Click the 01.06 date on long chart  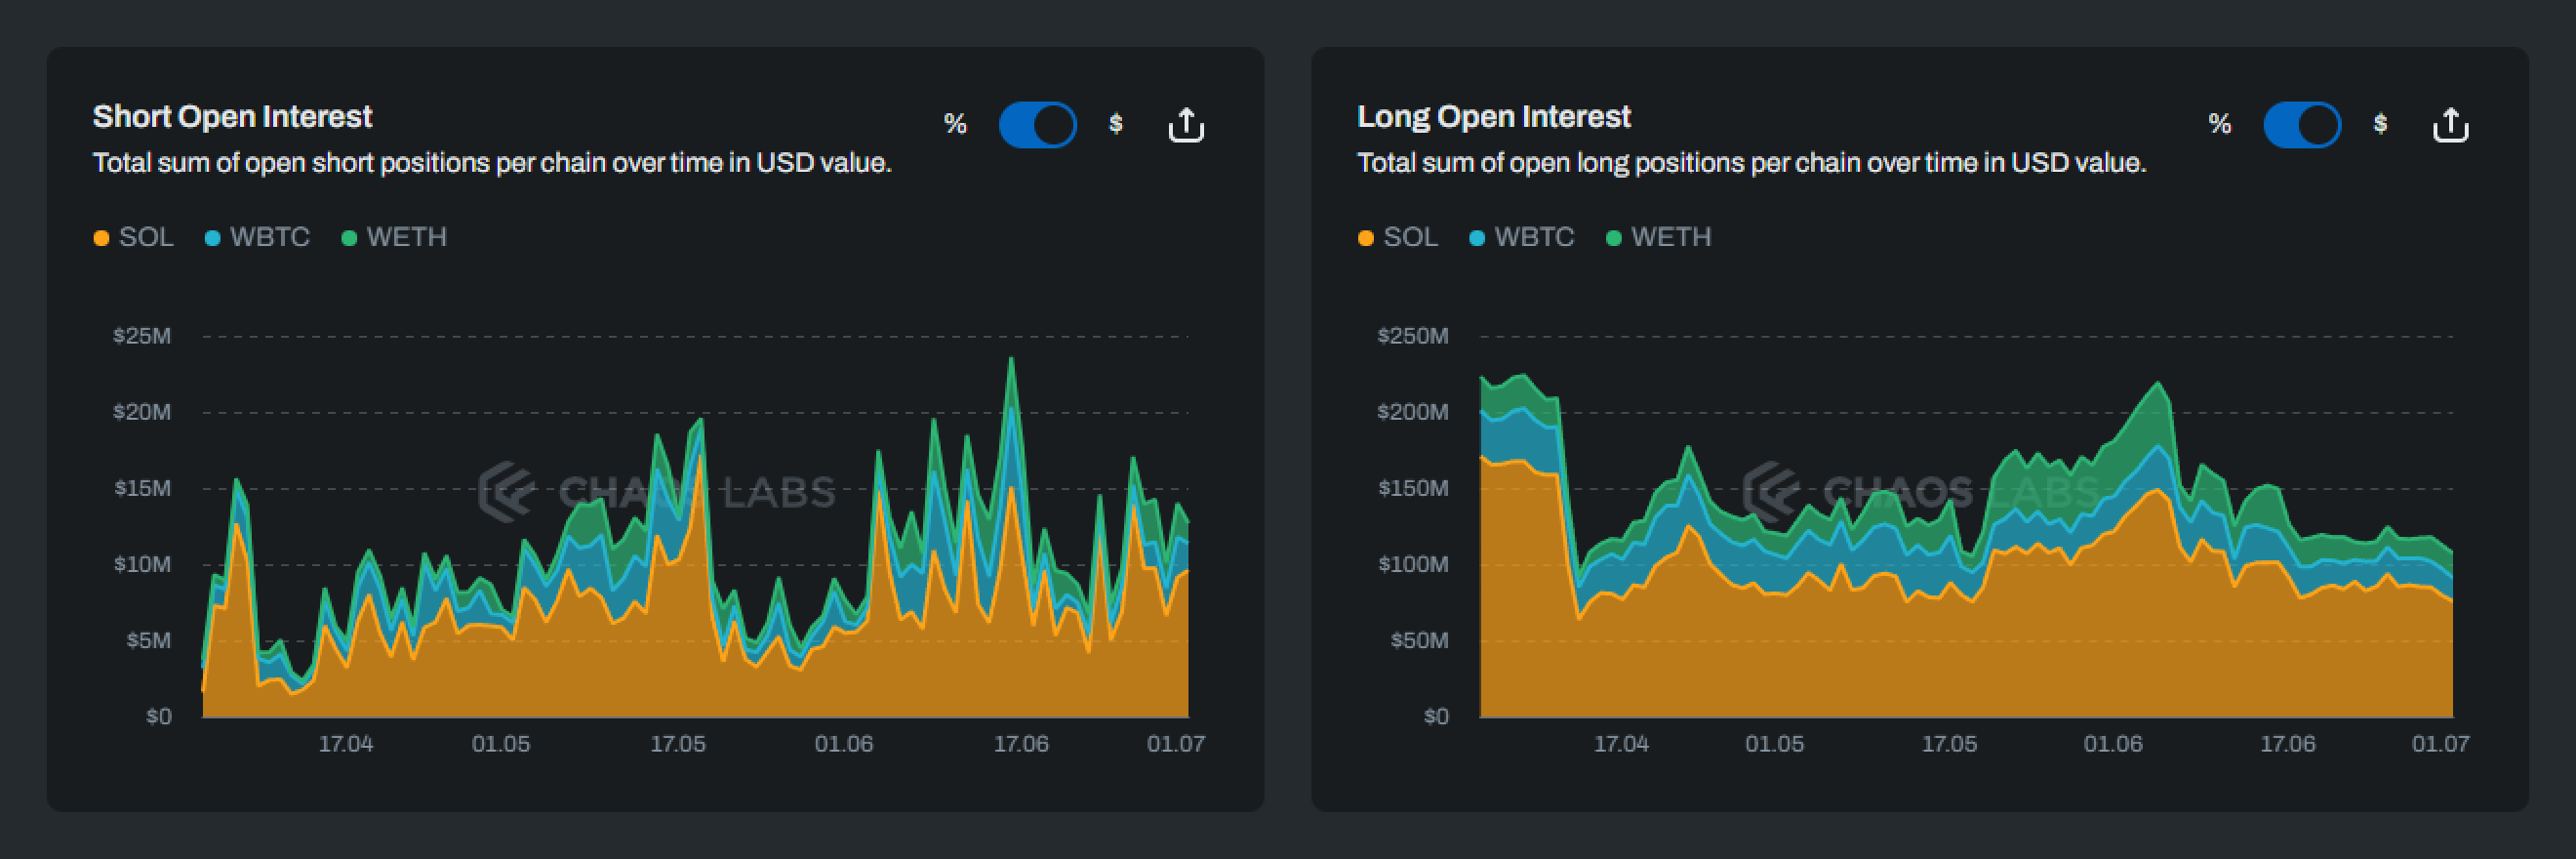pos(2113,744)
